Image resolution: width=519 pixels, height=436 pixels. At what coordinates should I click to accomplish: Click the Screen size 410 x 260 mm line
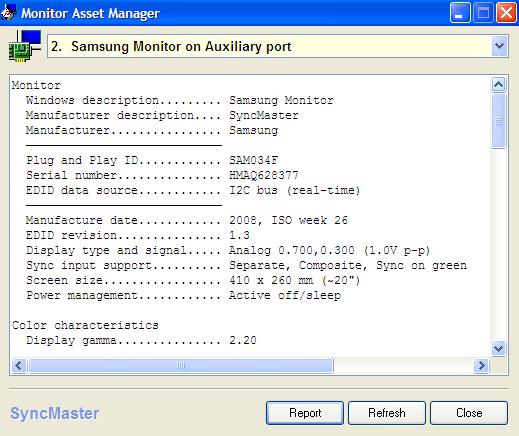[x=193, y=280]
